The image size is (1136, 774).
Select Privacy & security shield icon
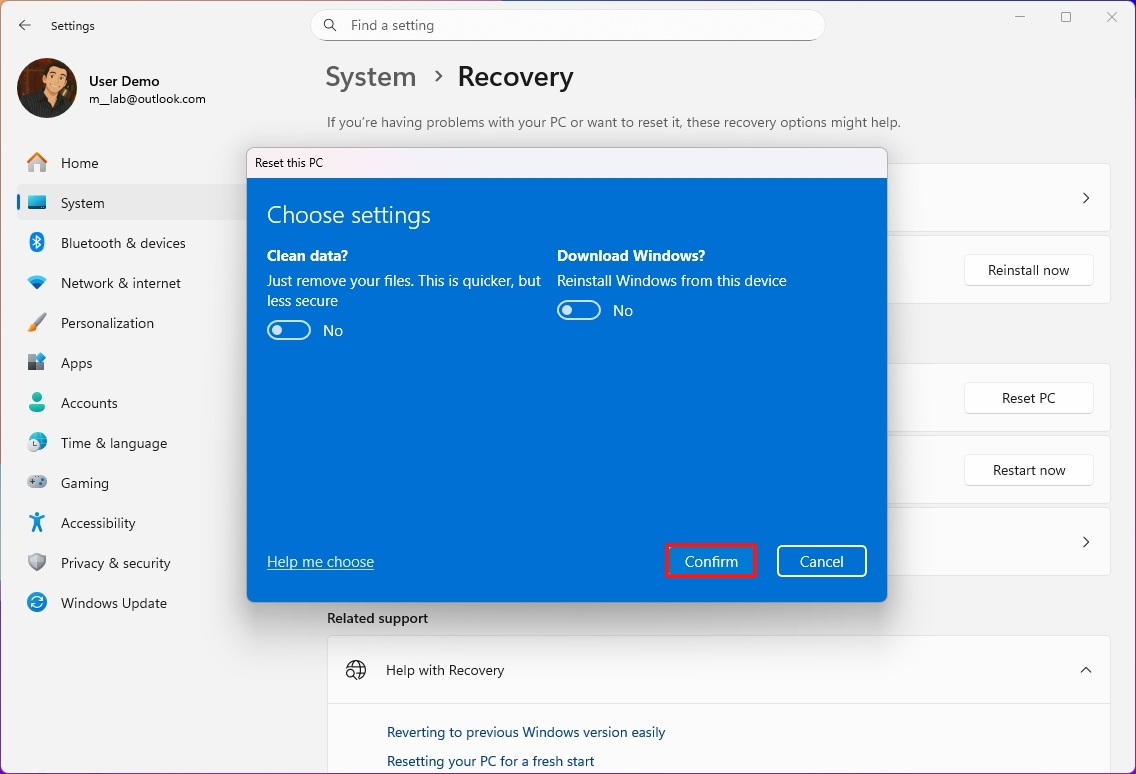[x=37, y=563]
